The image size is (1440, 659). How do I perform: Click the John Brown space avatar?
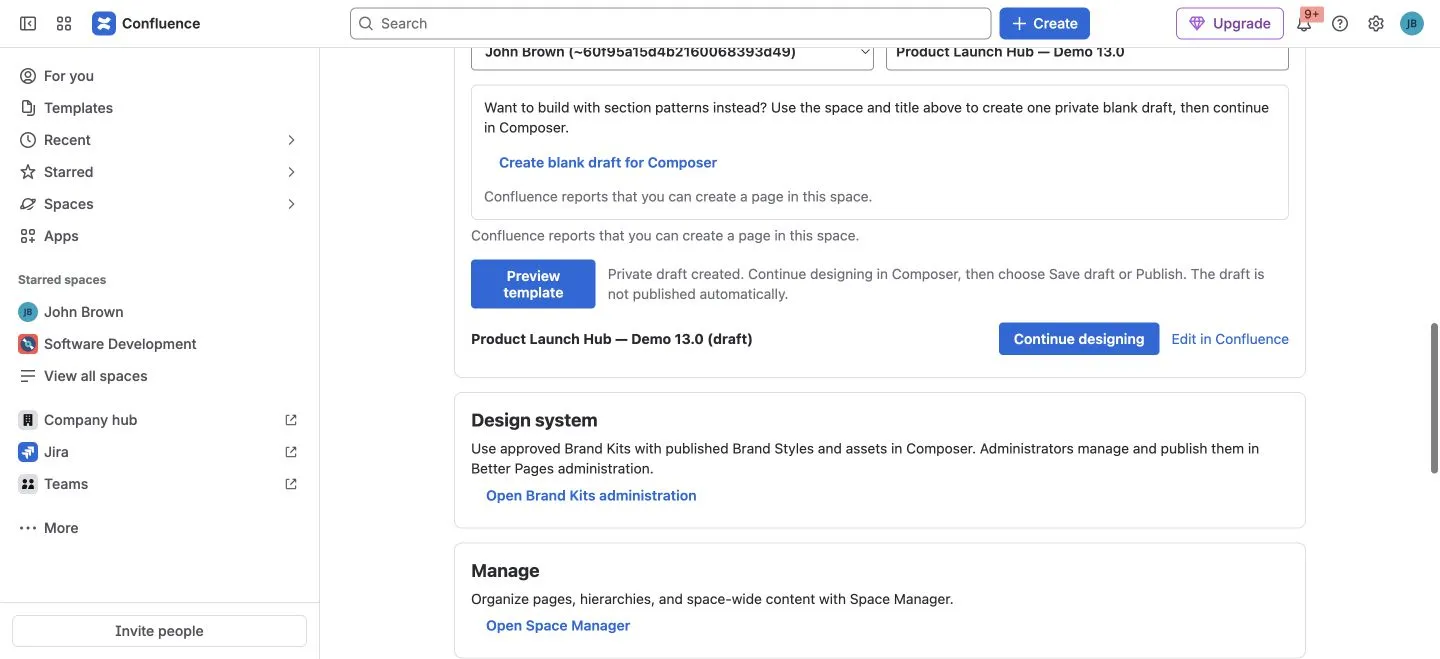tap(28, 312)
